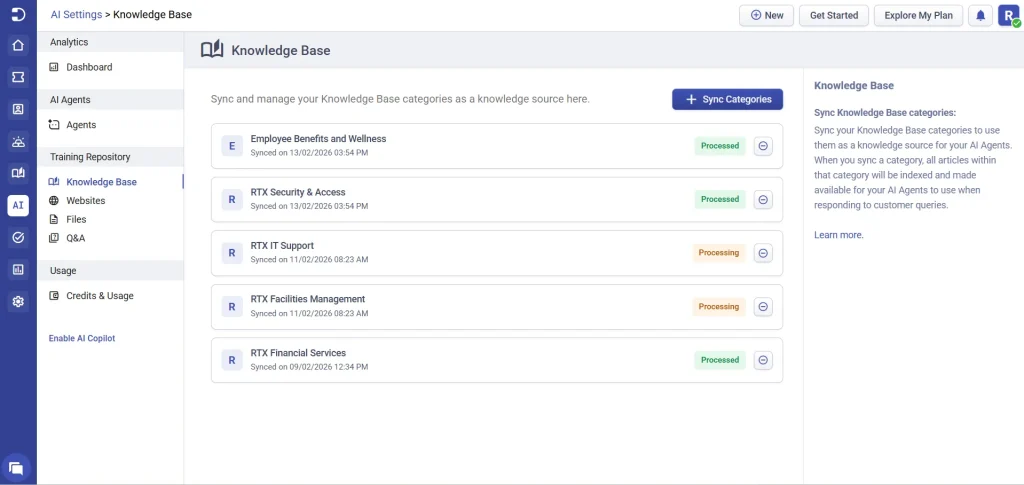This screenshot has width=1024, height=485.
Task: Click Processed status of RTX Security & Access
Action: pyautogui.click(x=720, y=200)
